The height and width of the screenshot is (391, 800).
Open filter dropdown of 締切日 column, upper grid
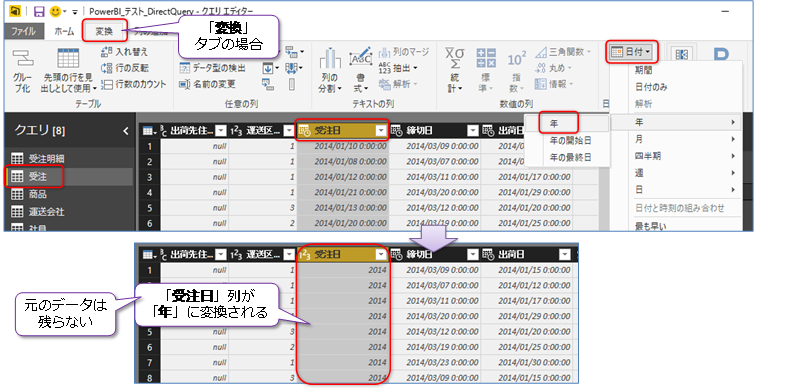tap(473, 131)
